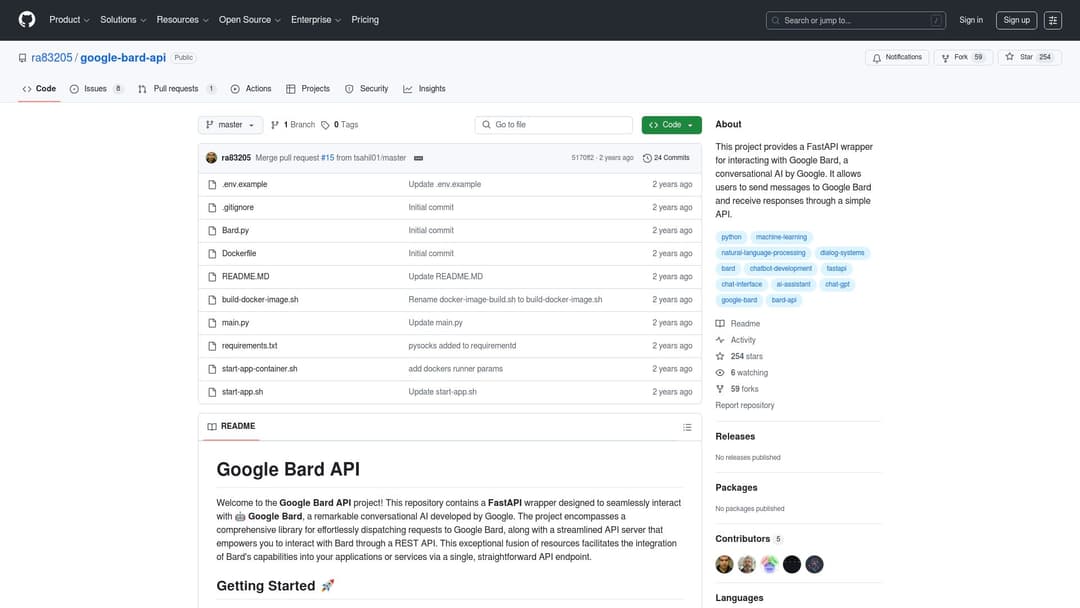Screen dimensions: 1080x608
Task: Open the ra83205 owner link
Action: click(x=52, y=58)
